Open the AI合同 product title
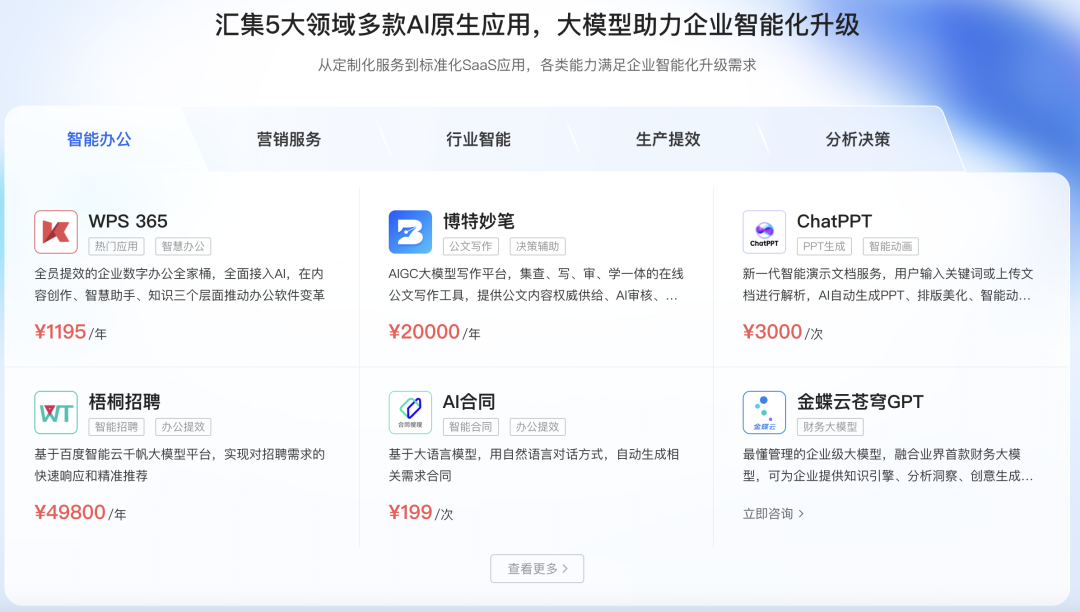 [469, 402]
